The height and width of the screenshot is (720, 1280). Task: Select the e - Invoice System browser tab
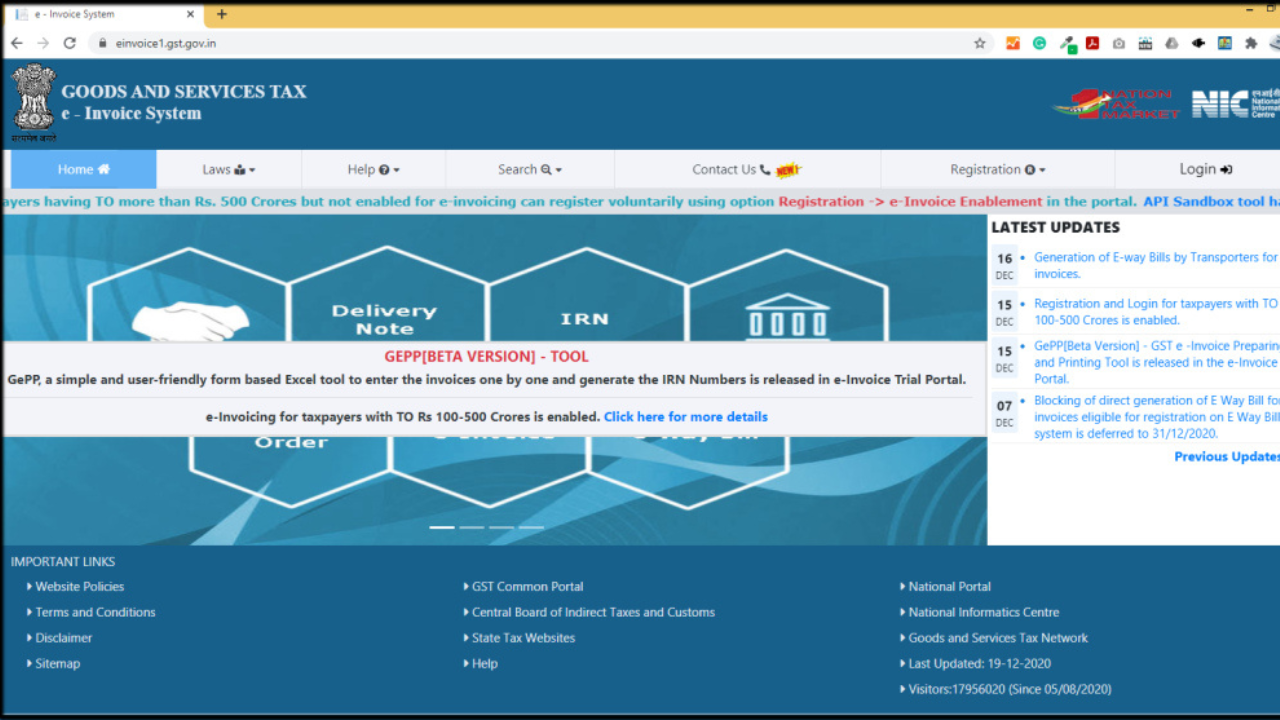[x=104, y=15]
